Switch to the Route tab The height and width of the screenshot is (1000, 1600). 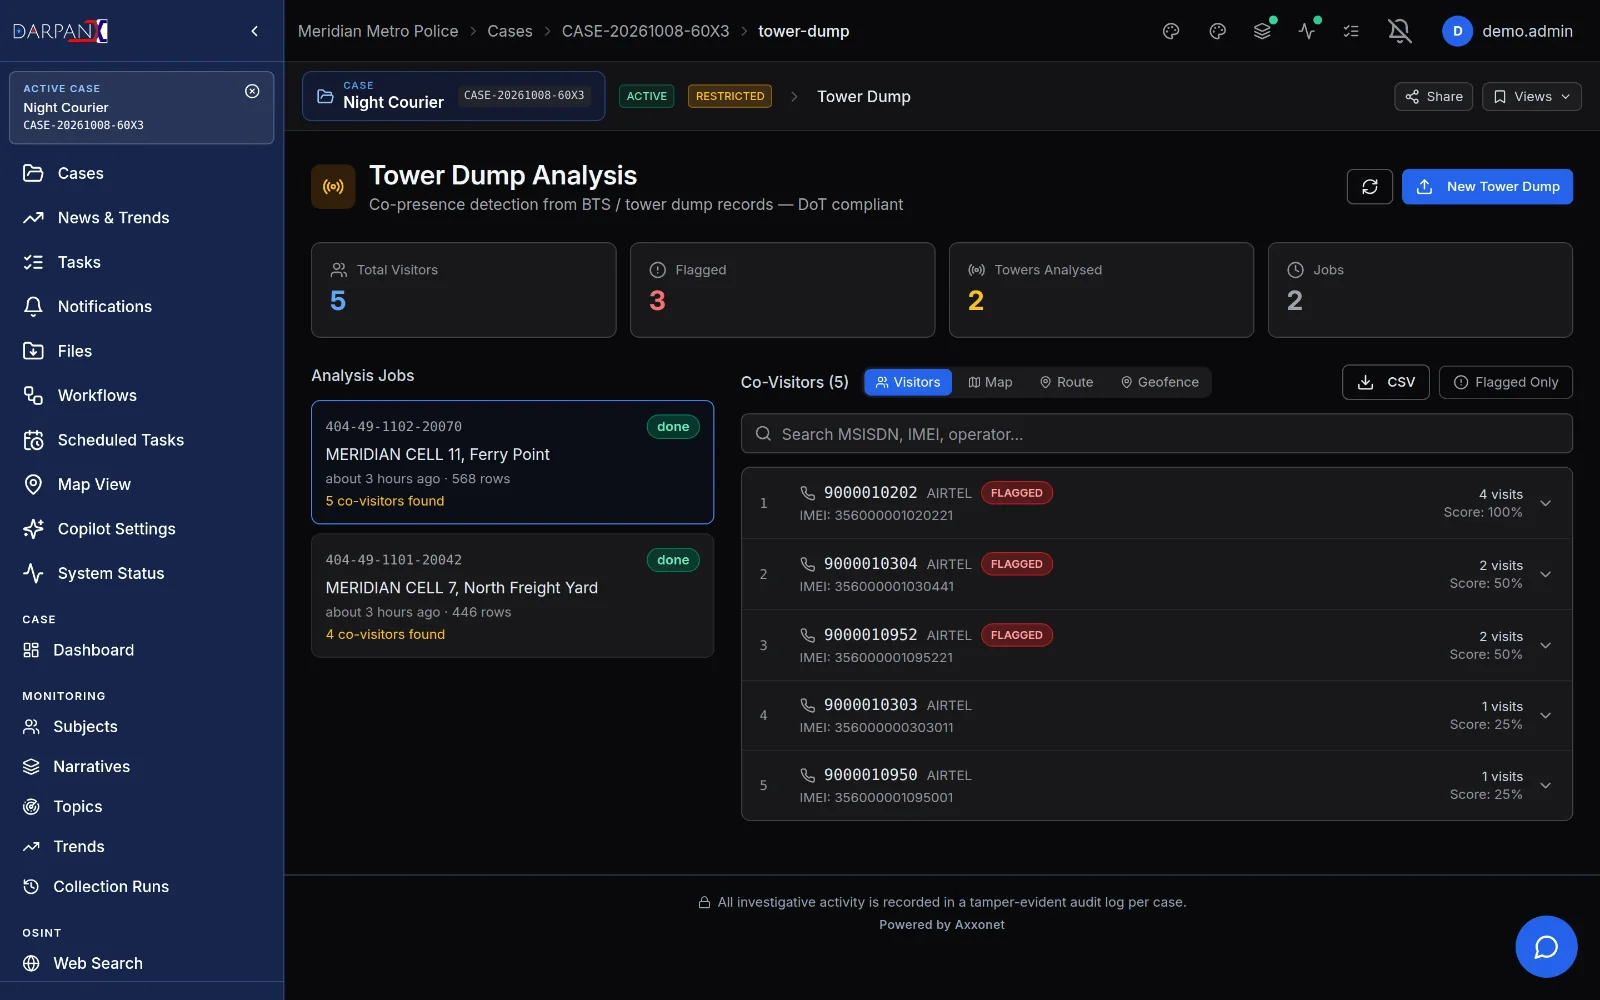(1066, 382)
